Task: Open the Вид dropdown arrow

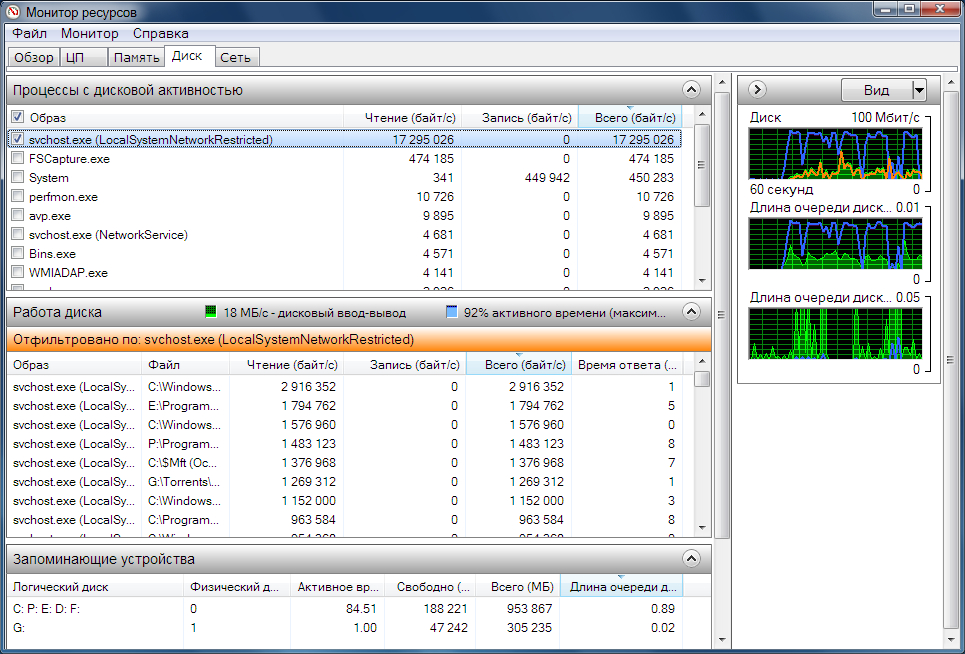Action: (x=919, y=90)
